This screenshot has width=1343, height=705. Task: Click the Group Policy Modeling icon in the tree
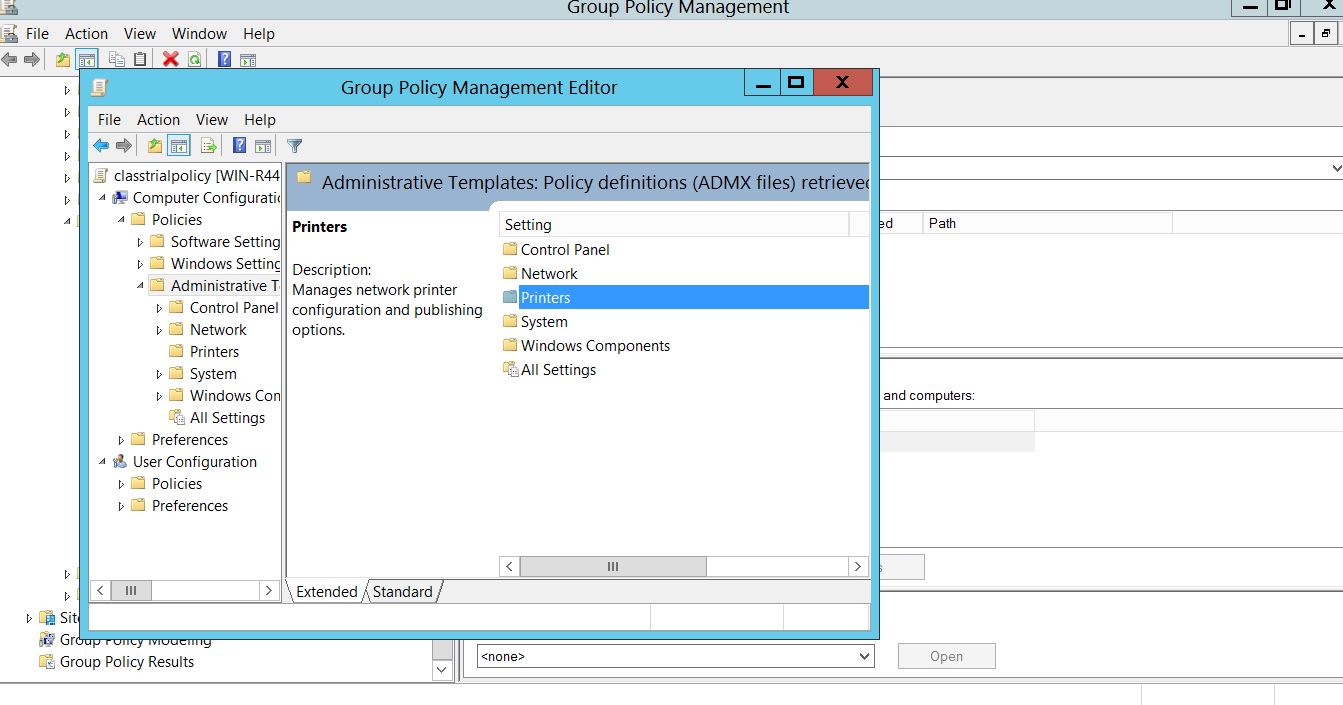[46, 639]
